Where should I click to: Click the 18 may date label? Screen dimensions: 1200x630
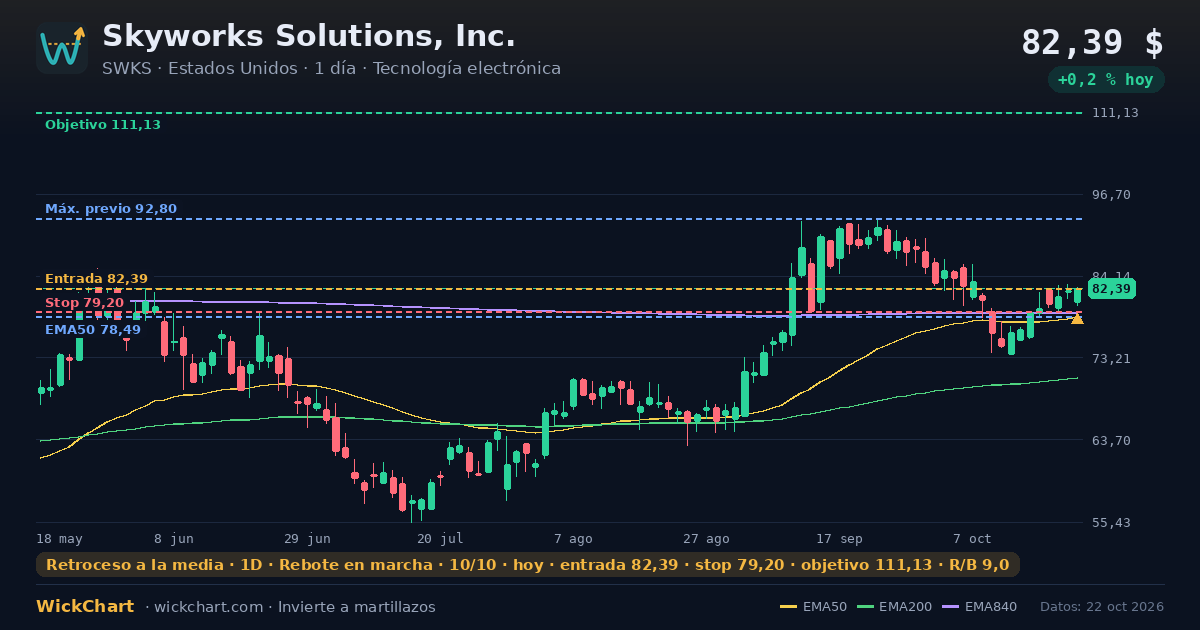60,538
